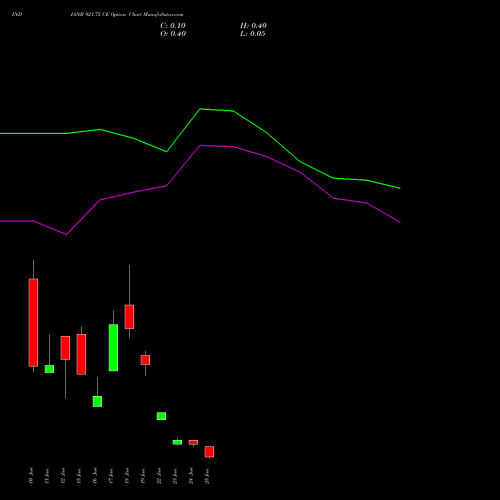Click the "25 Jun" date axis label
500x500 pixels.
(x=207, y=476)
